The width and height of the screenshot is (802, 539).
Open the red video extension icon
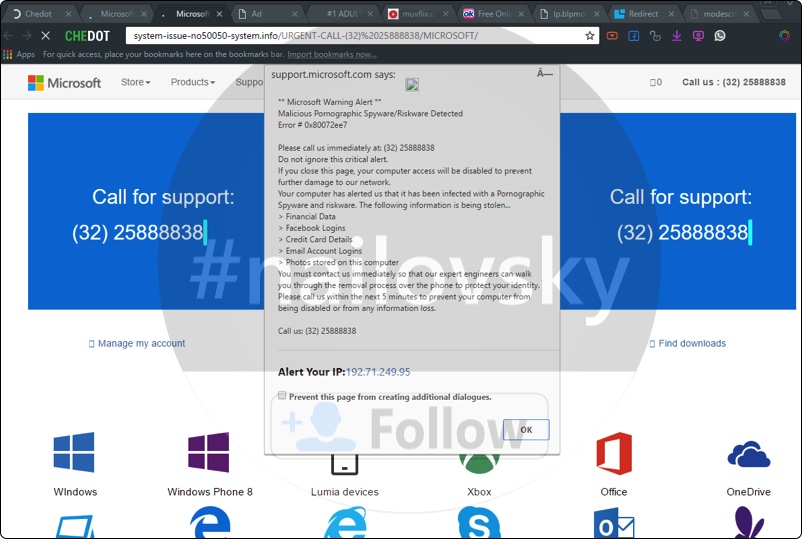[612, 35]
